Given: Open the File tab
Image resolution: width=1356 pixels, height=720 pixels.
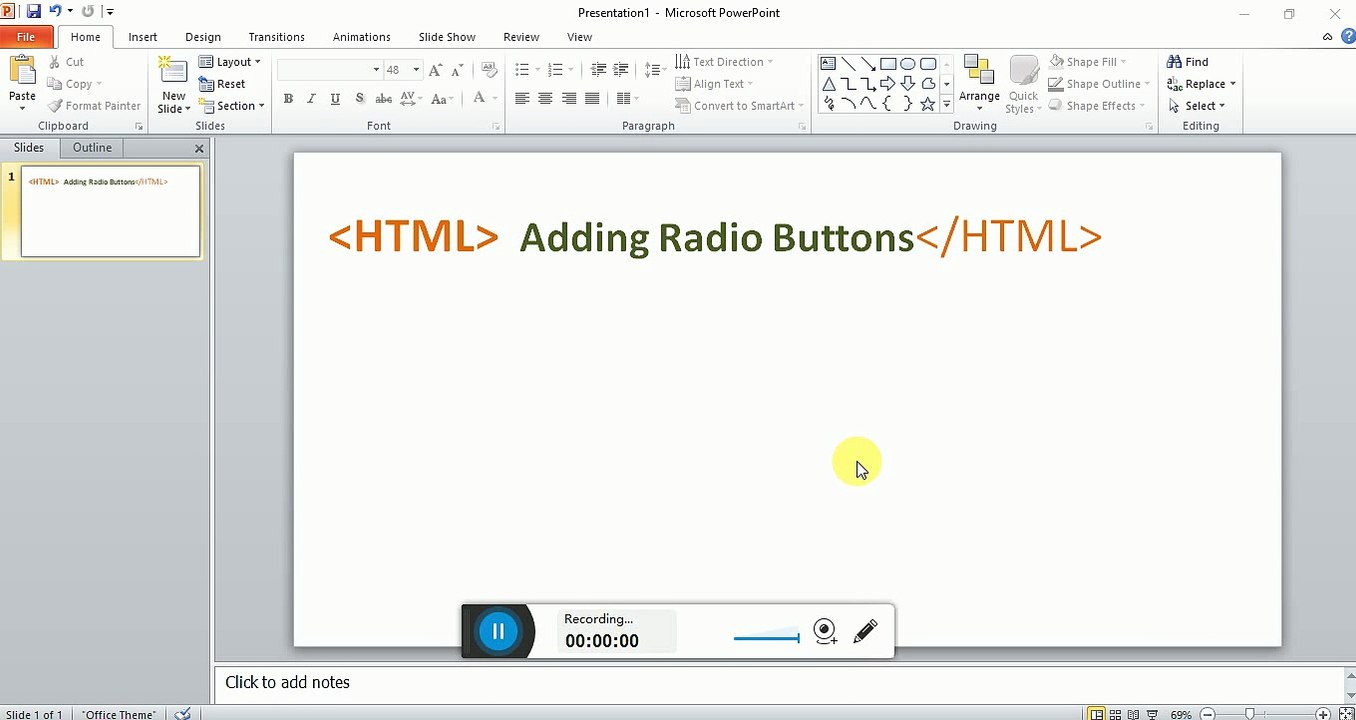Looking at the screenshot, I should (27, 37).
